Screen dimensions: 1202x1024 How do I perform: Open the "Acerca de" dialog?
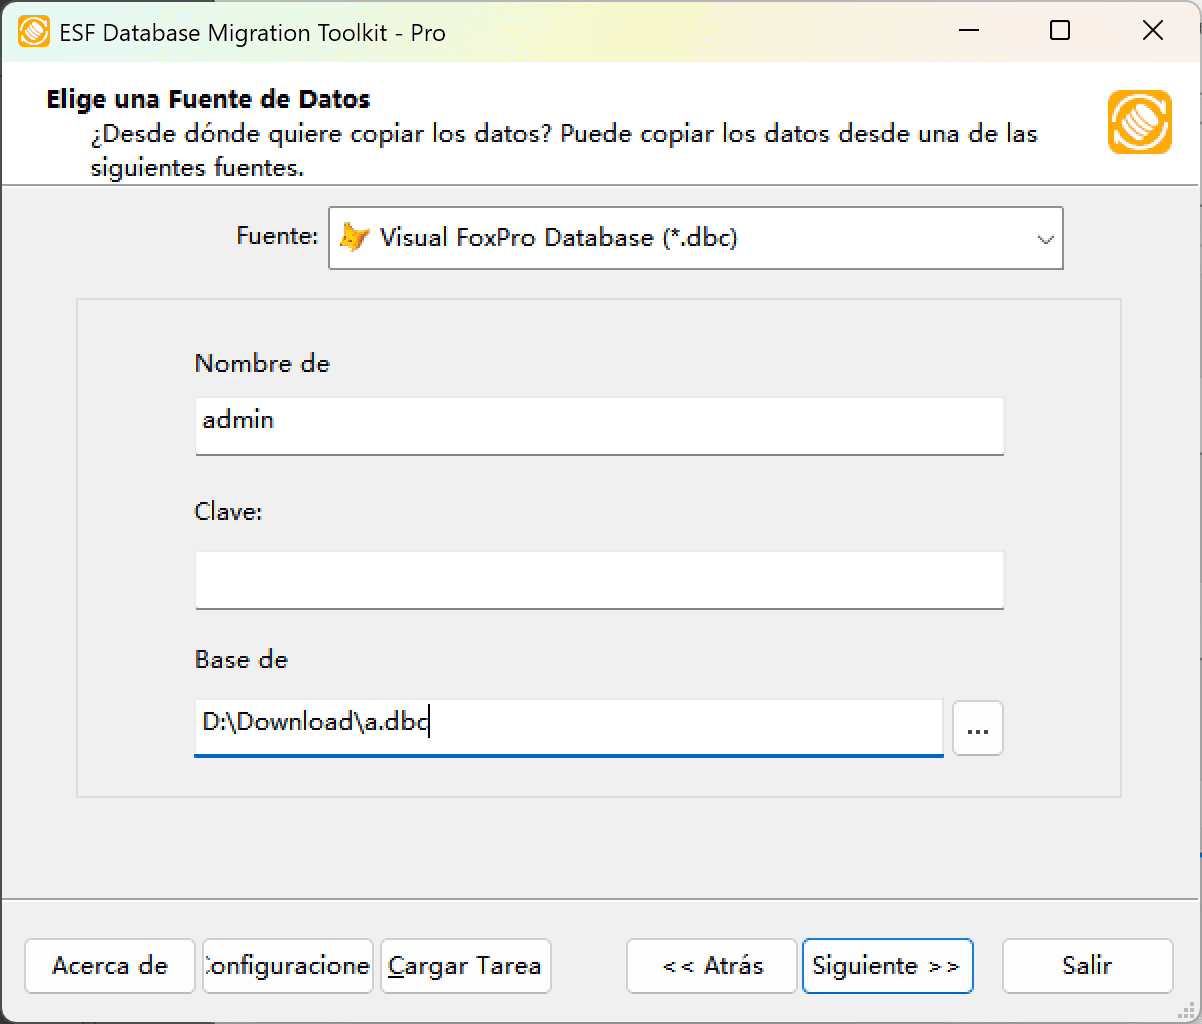click(x=109, y=966)
